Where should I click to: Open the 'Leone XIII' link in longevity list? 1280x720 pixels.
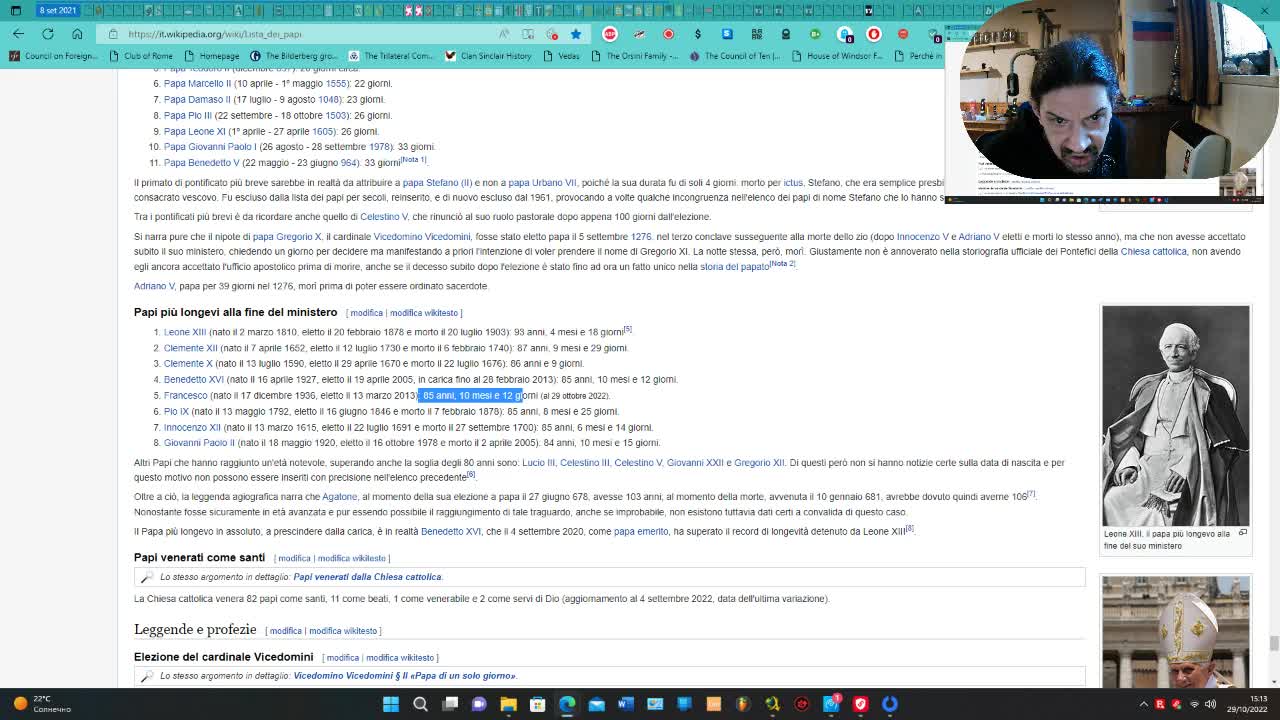tap(185, 332)
